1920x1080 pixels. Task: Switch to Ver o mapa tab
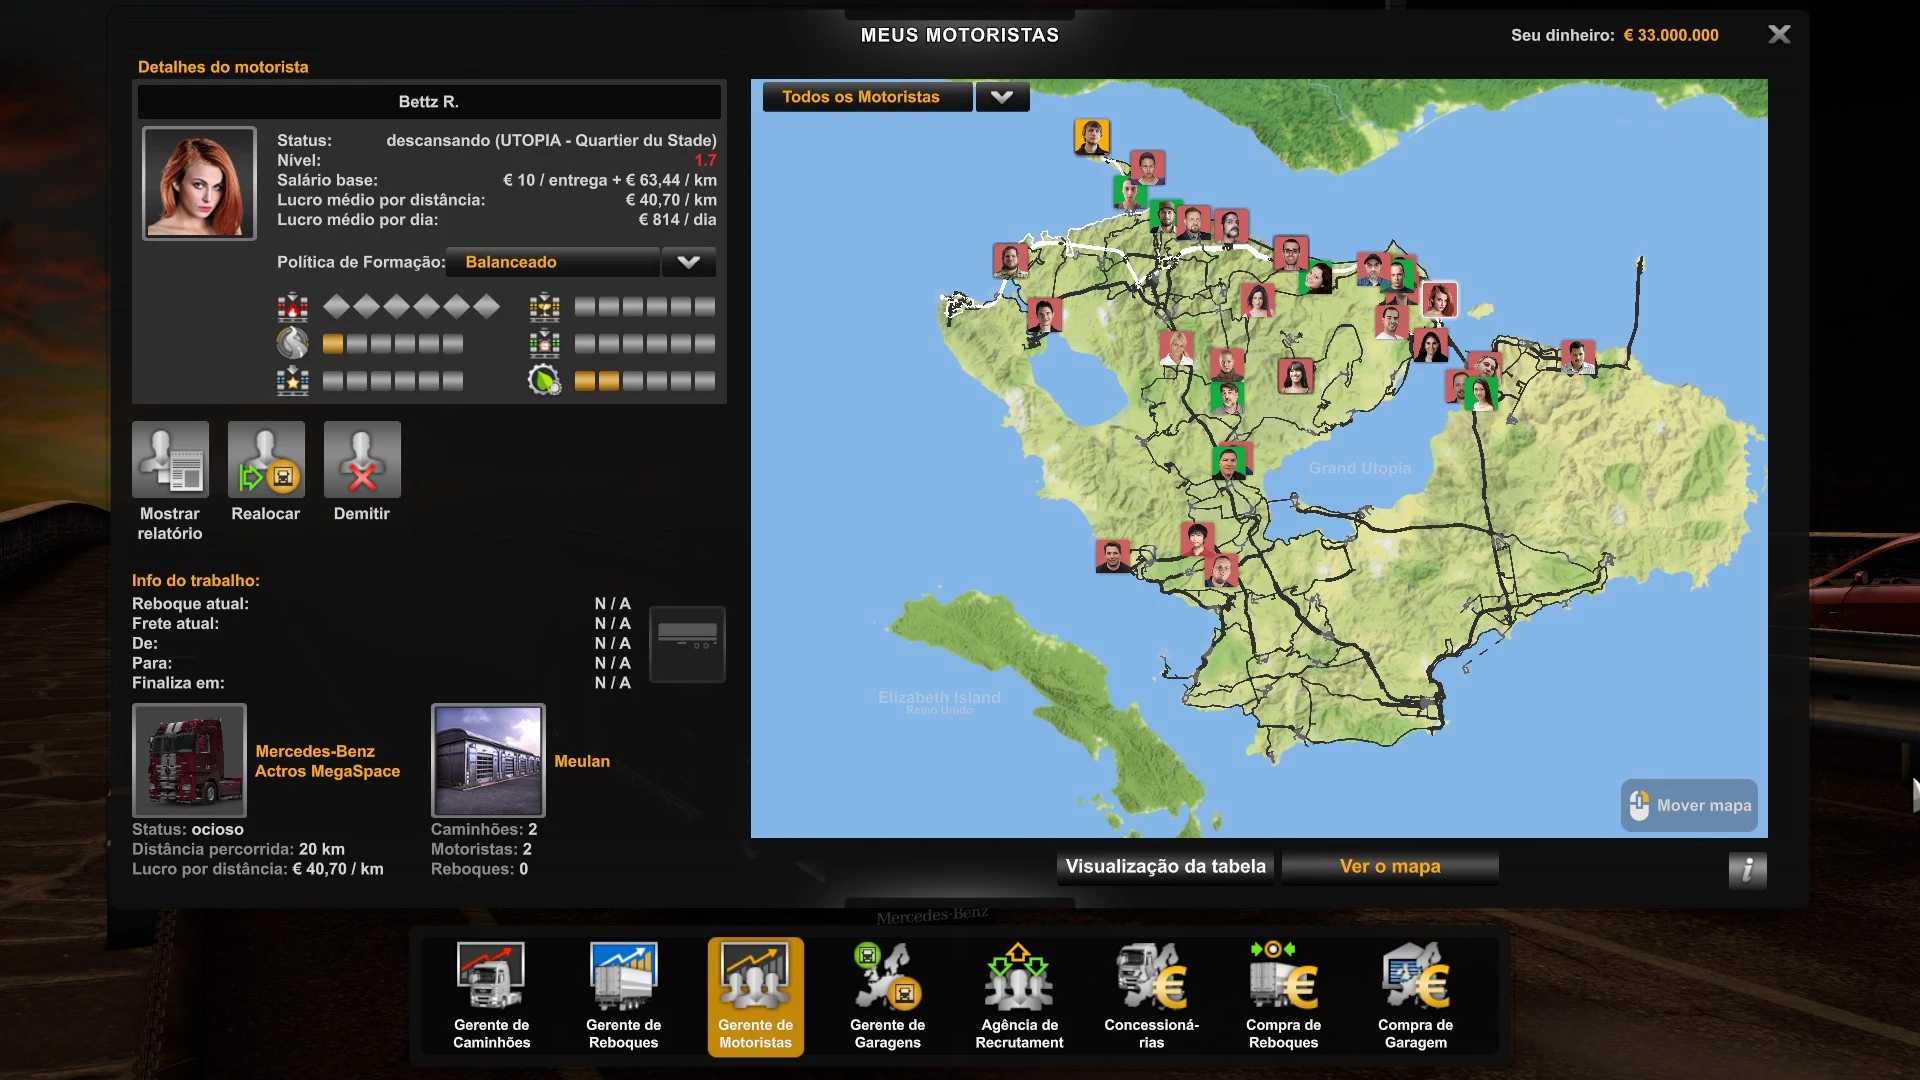[x=1390, y=867]
